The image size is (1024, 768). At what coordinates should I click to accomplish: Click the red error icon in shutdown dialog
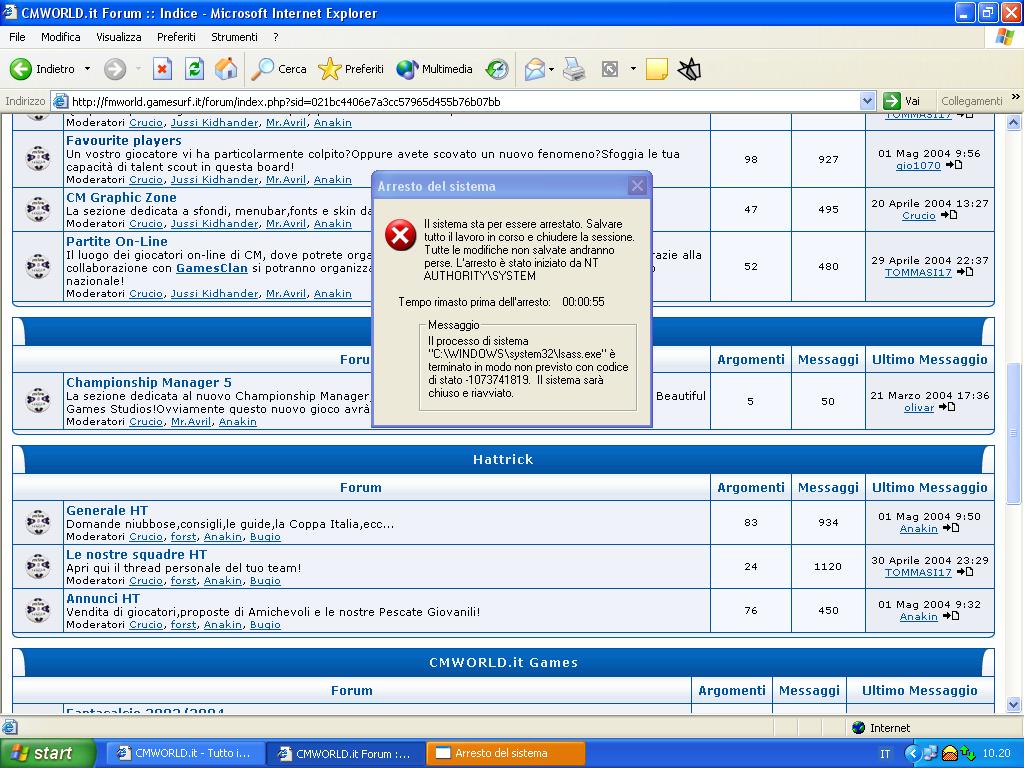pyautogui.click(x=400, y=235)
